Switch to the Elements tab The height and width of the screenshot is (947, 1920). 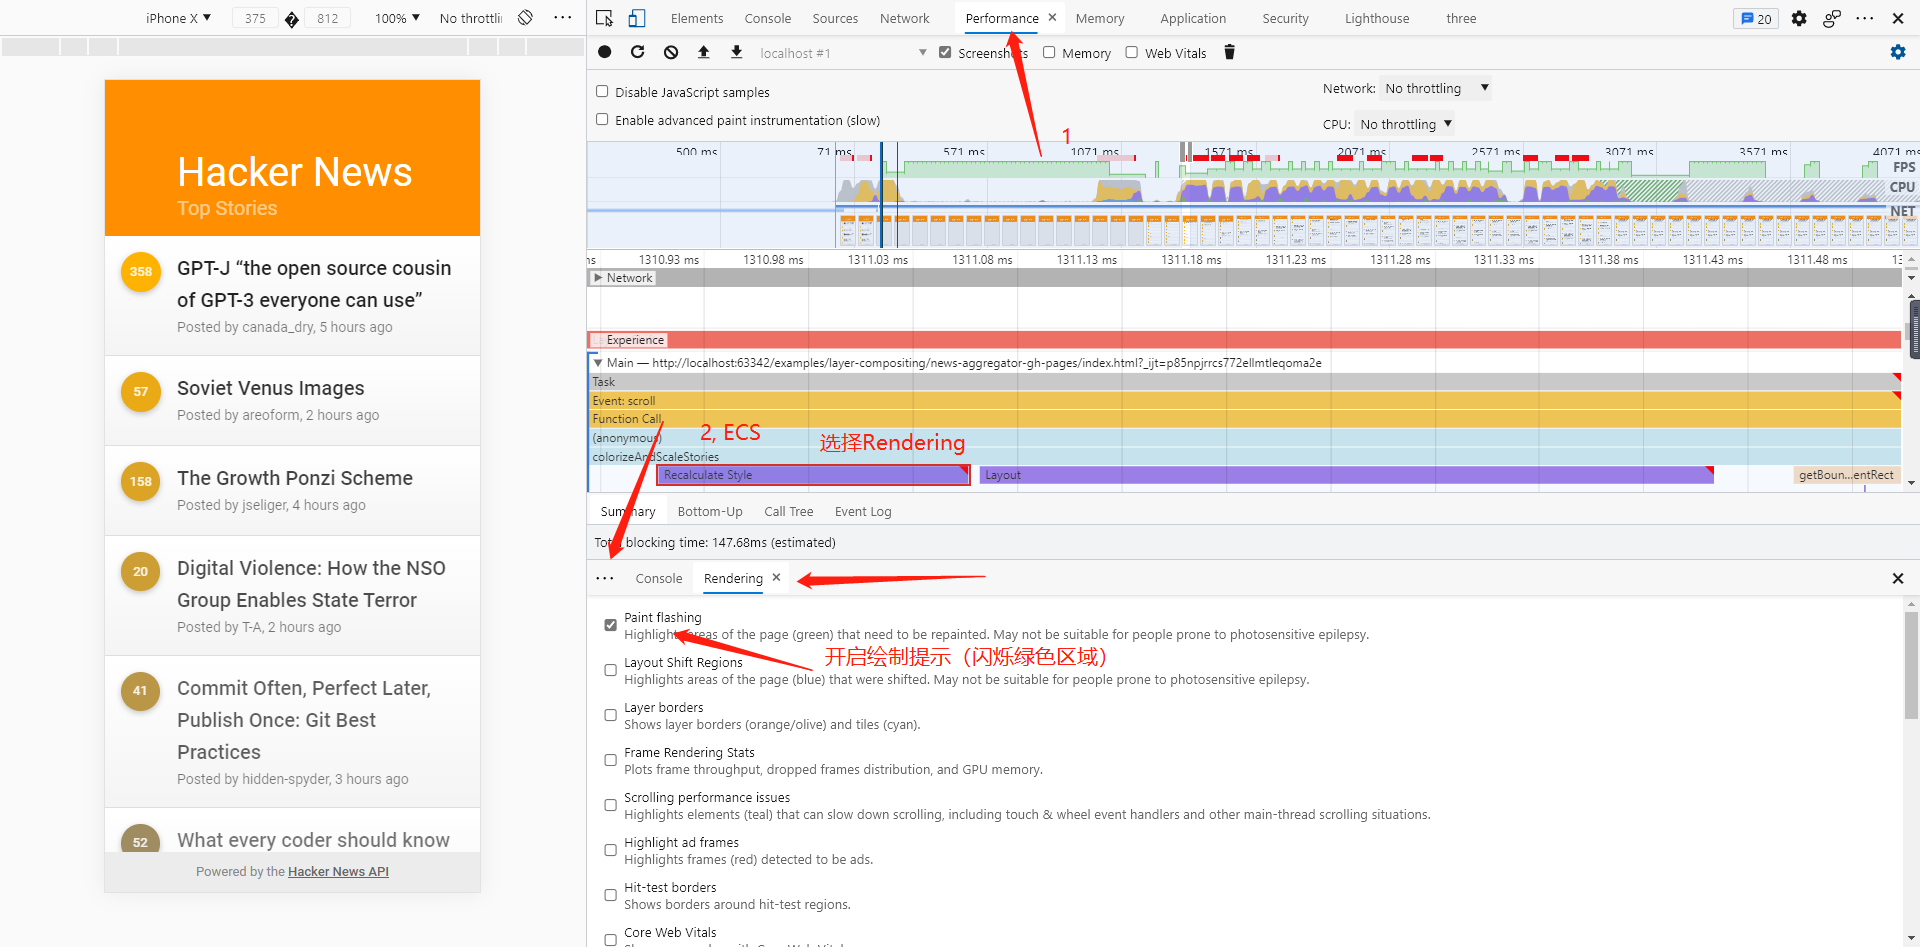697,18
